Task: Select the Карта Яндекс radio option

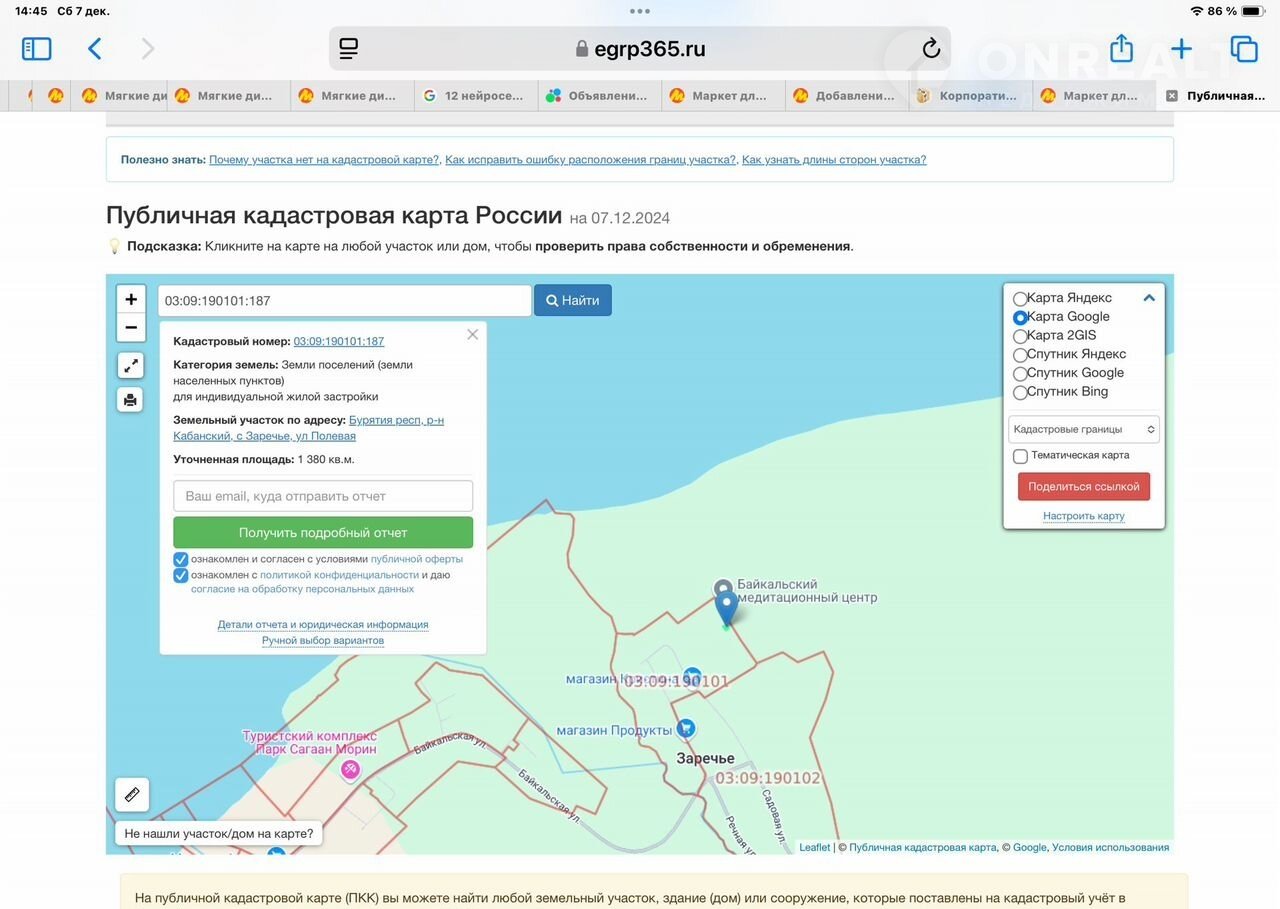Action: (1020, 299)
